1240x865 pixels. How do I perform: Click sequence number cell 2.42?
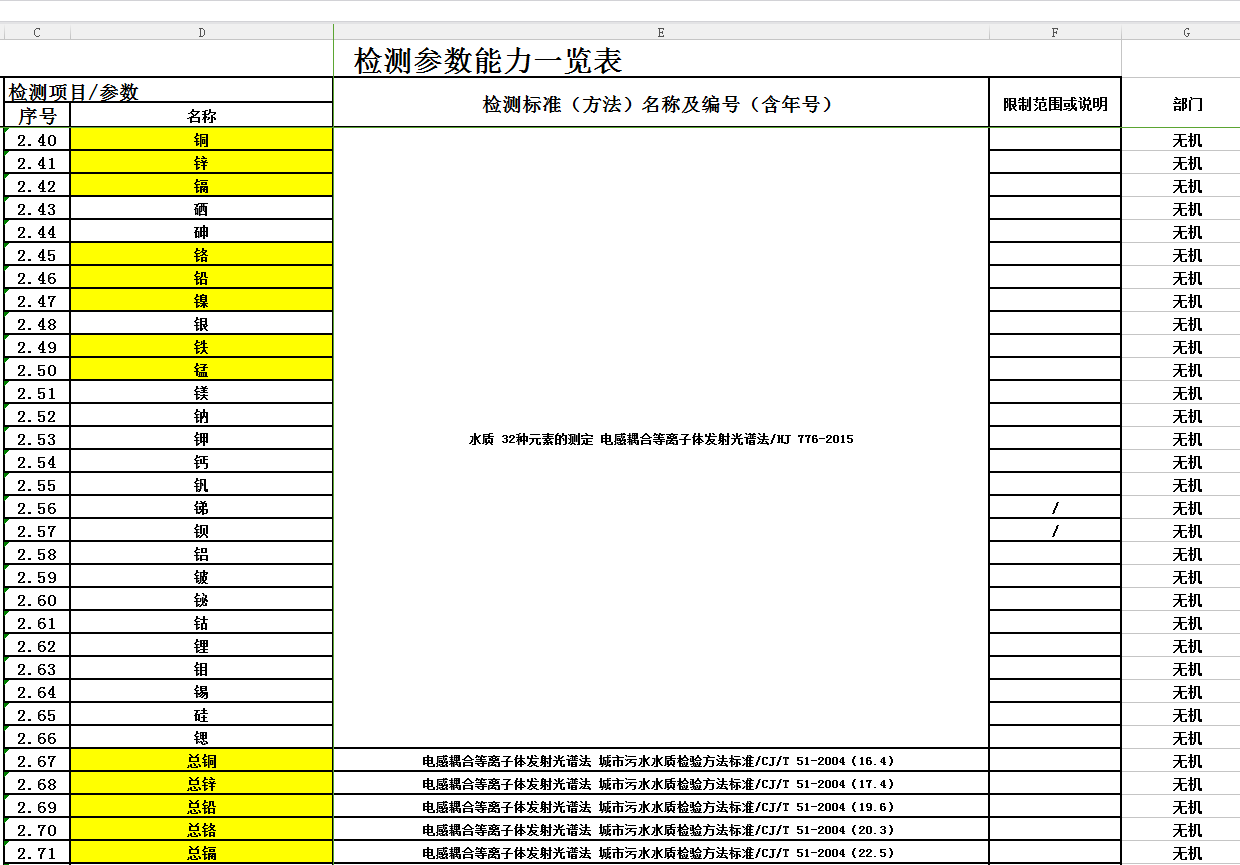tap(37, 185)
